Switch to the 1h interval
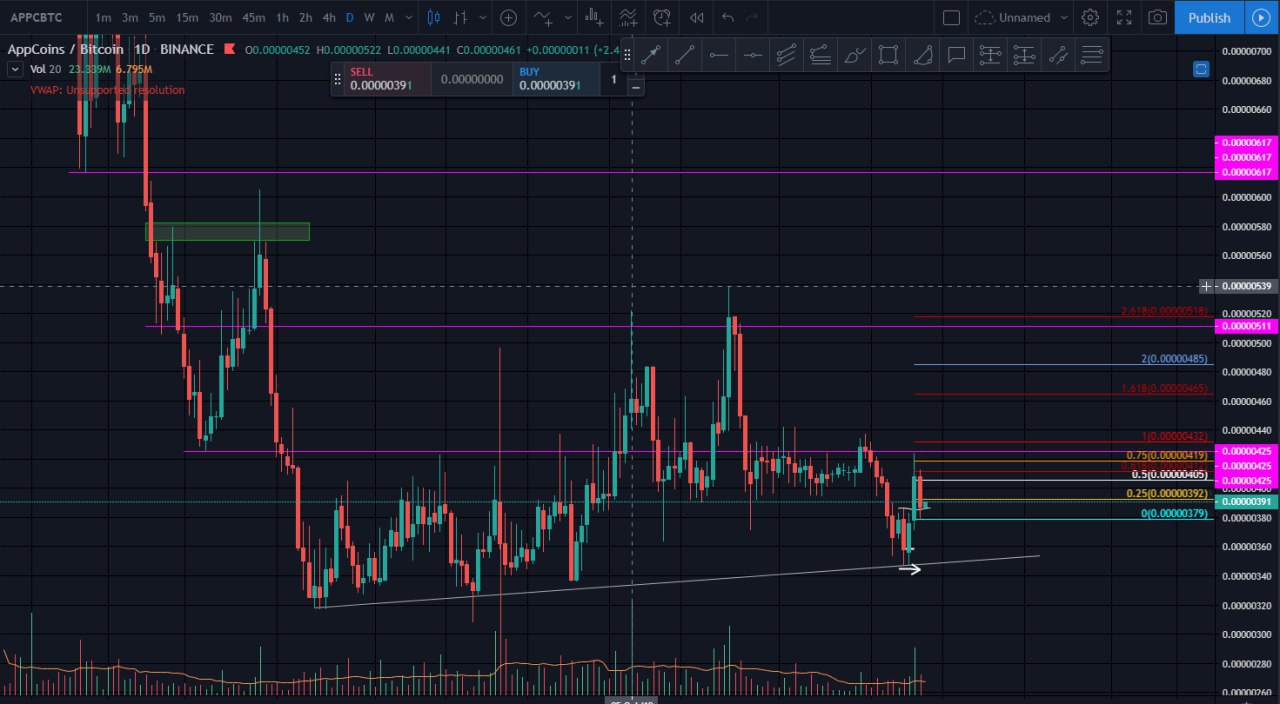Viewport: 1280px width, 704px height. (x=283, y=17)
